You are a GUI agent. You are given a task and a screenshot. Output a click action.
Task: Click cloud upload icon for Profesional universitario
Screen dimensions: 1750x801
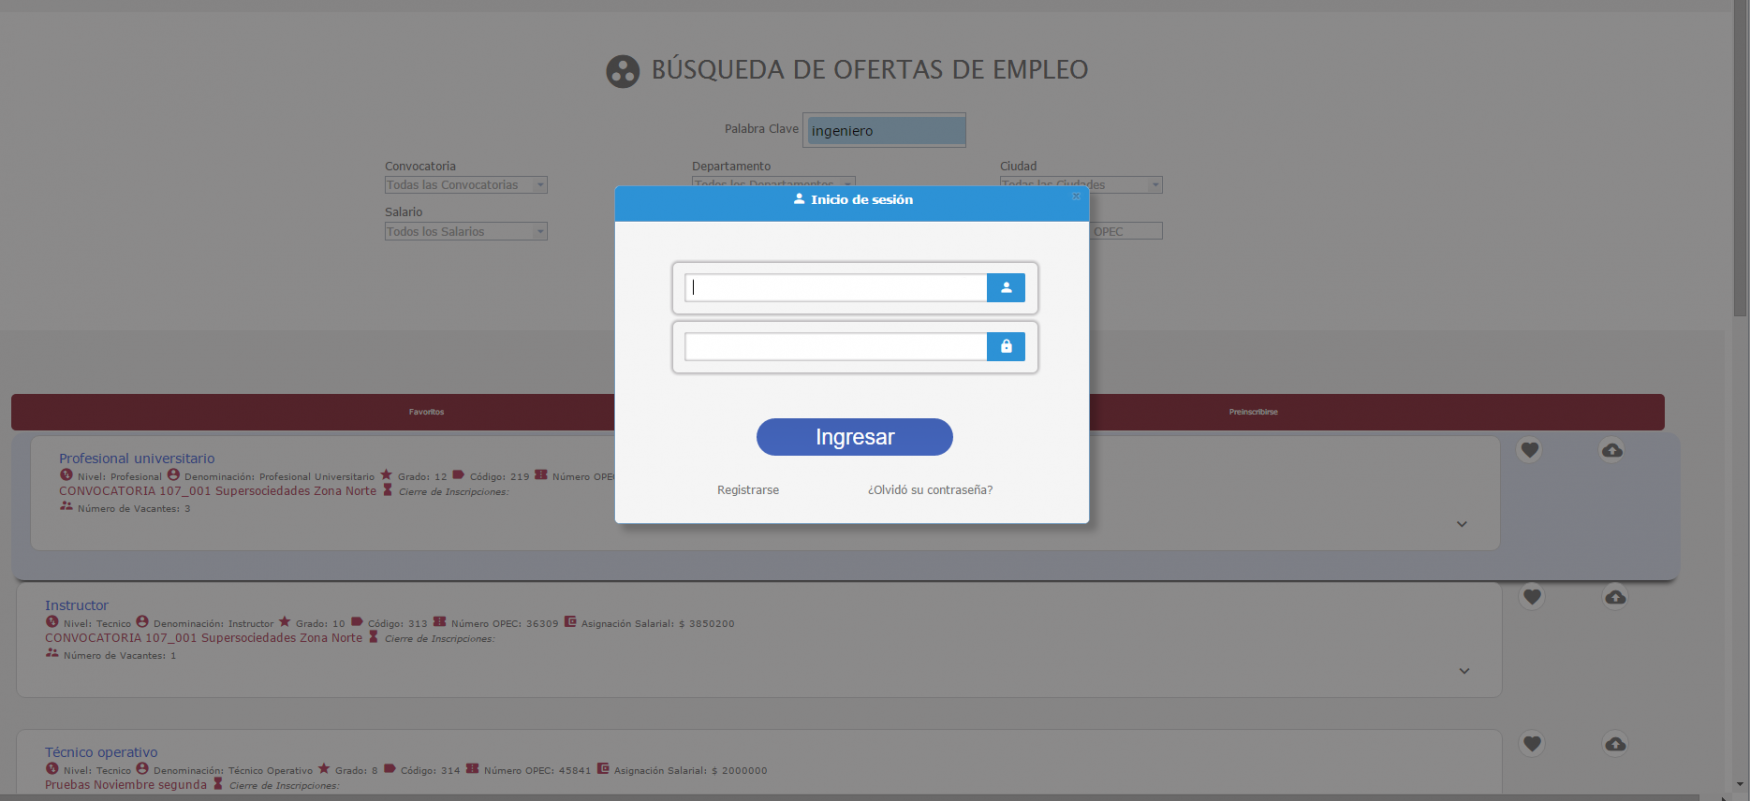pos(1612,450)
